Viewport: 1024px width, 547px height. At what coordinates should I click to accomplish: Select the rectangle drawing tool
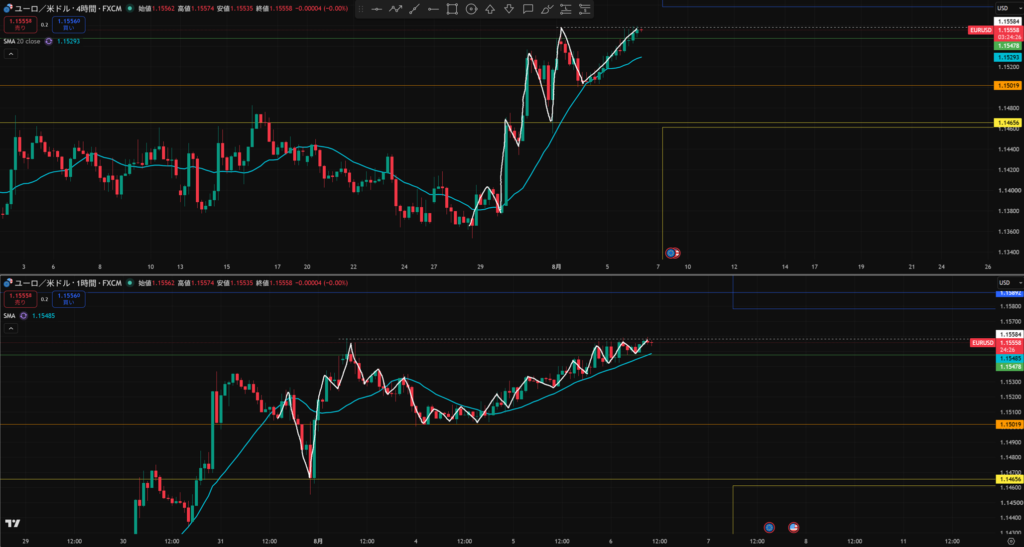452,9
